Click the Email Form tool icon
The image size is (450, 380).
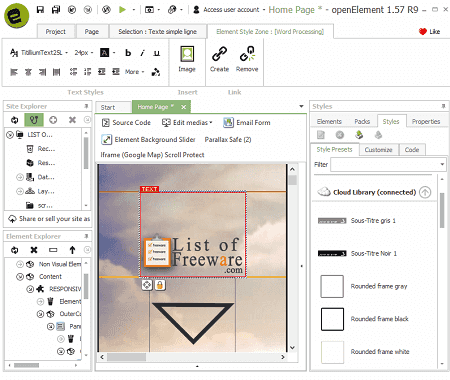click(x=228, y=123)
